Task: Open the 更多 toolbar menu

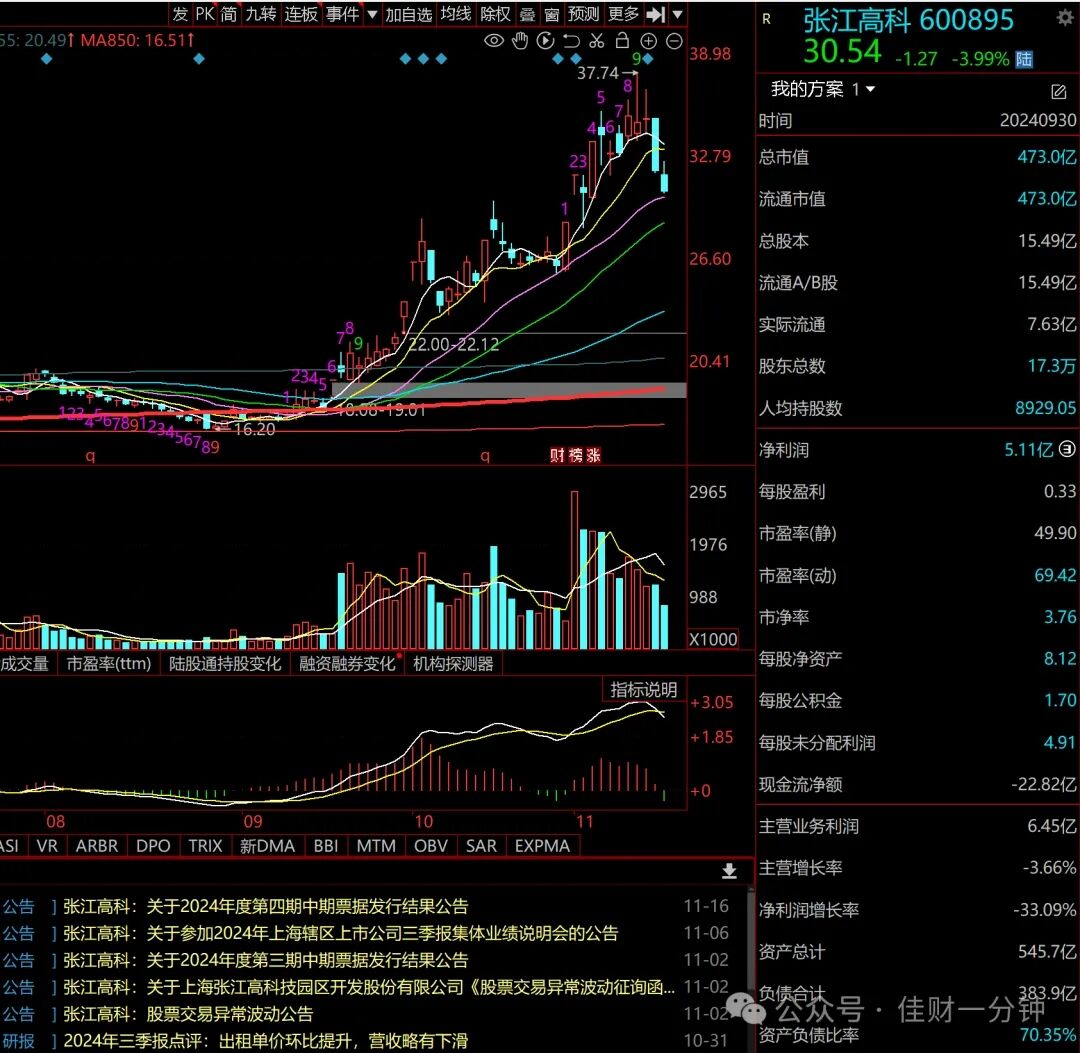Action: click(624, 14)
